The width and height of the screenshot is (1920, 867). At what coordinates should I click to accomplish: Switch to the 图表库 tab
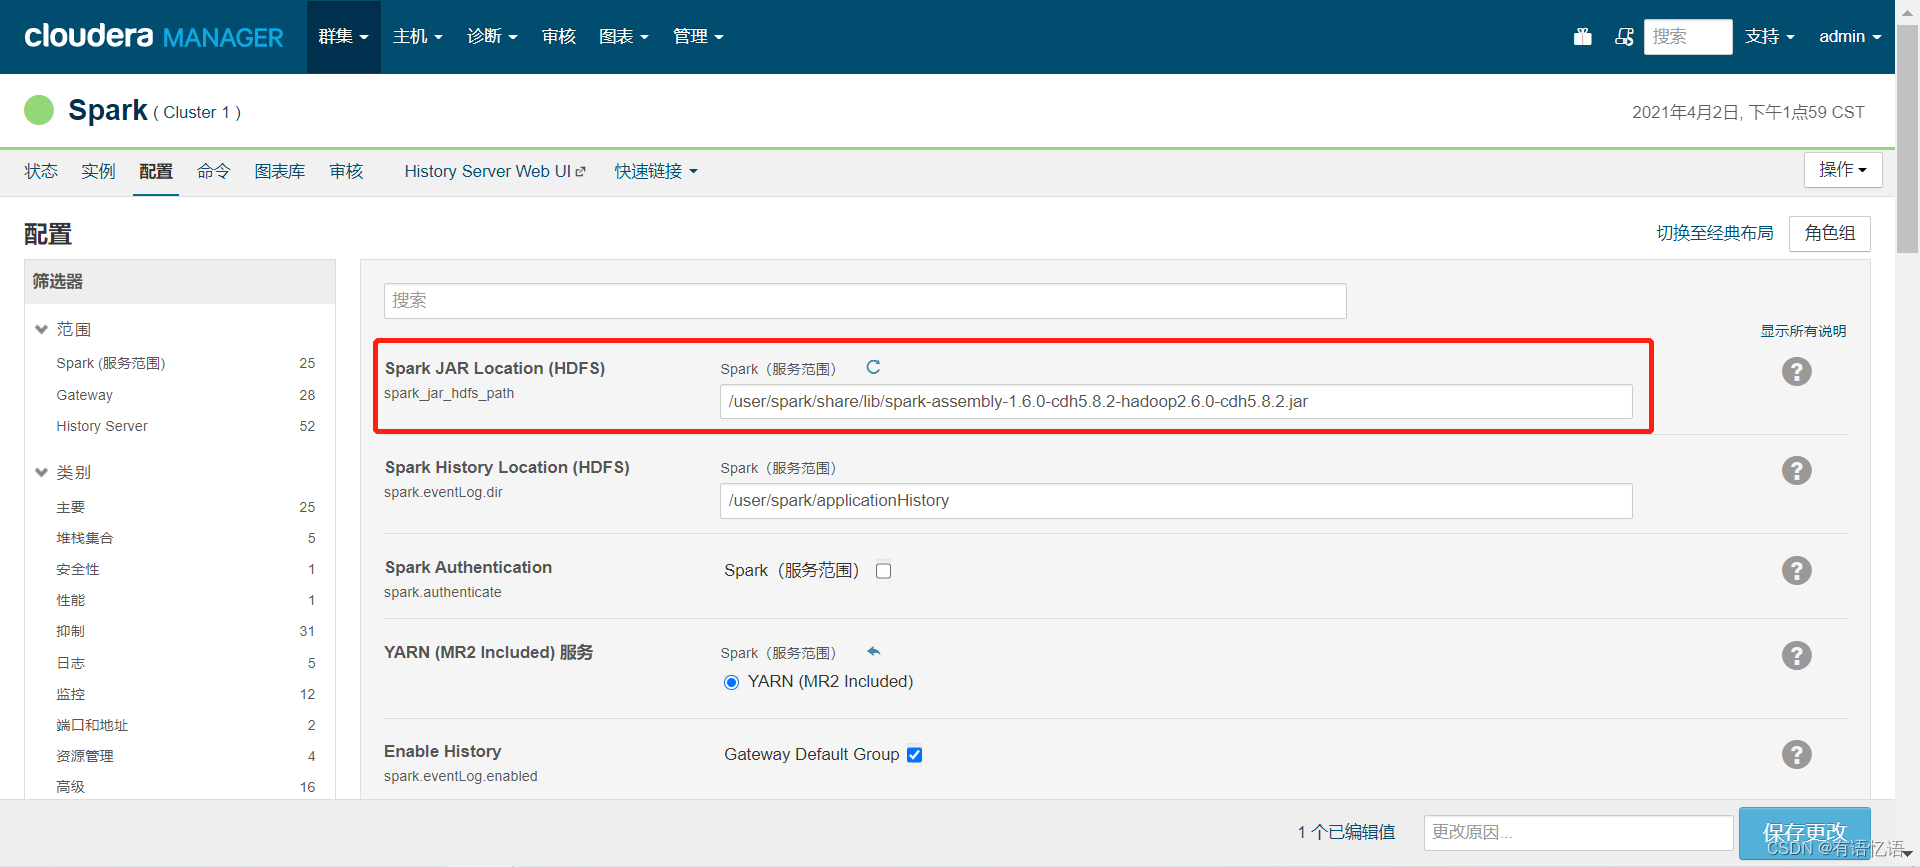[x=280, y=172]
